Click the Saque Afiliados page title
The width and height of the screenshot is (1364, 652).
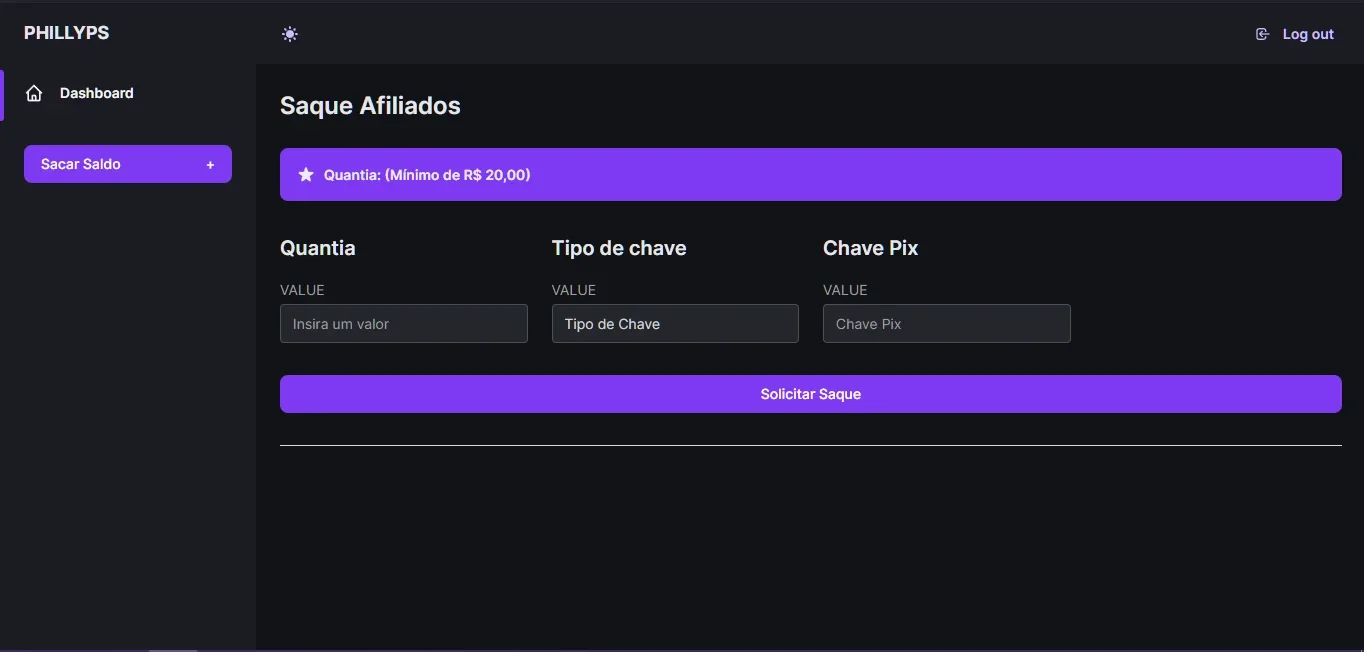[370, 106]
